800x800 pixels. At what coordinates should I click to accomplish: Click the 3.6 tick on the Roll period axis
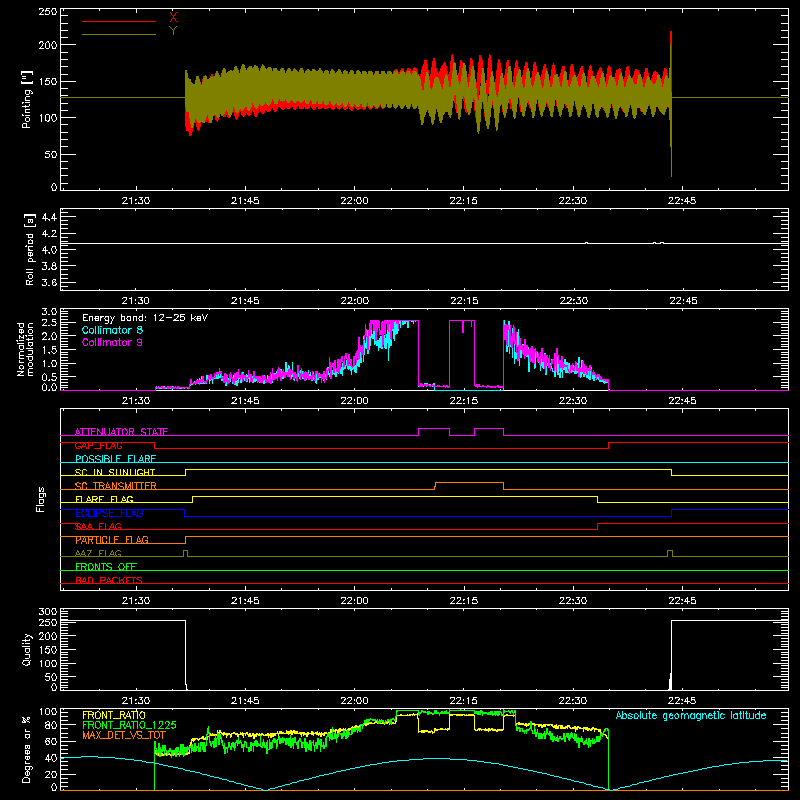pyautogui.click(x=49, y=283)
